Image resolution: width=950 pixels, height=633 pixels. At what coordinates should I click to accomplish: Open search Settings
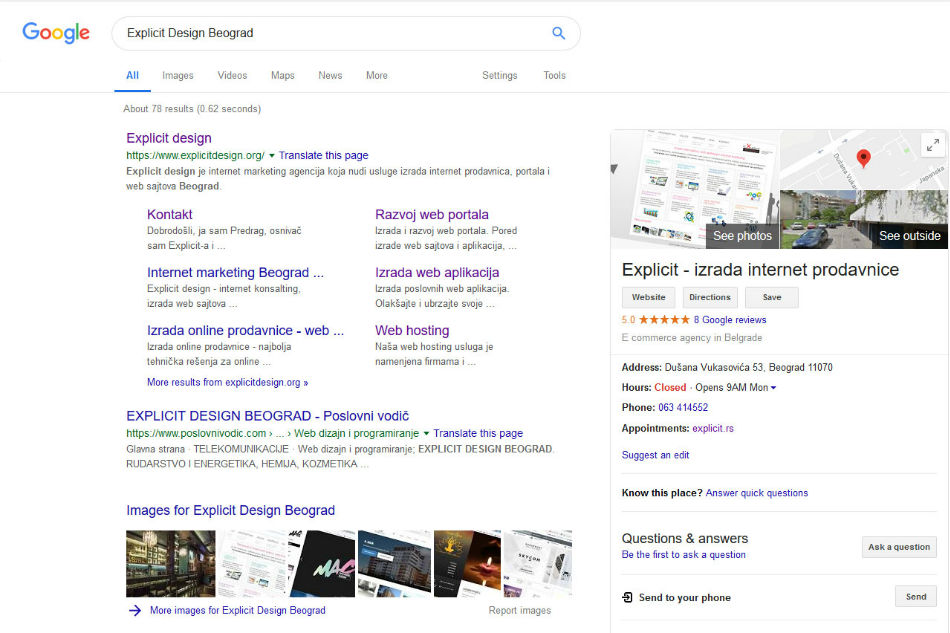pyautogui.click(x=499, y=75)
